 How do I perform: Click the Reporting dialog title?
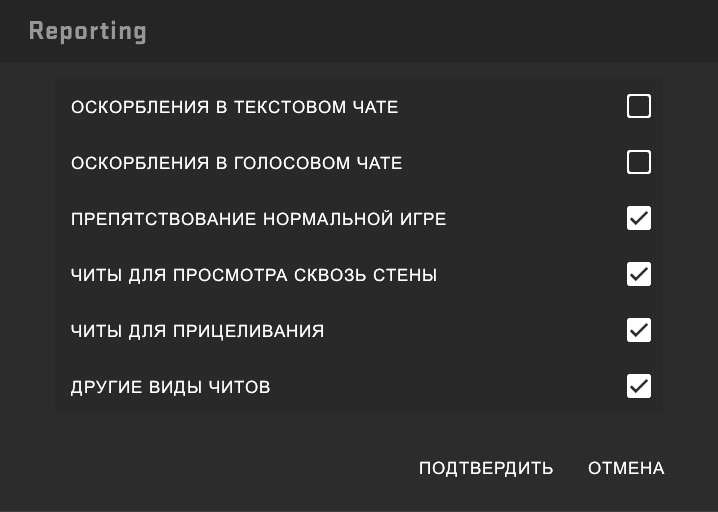87,31
